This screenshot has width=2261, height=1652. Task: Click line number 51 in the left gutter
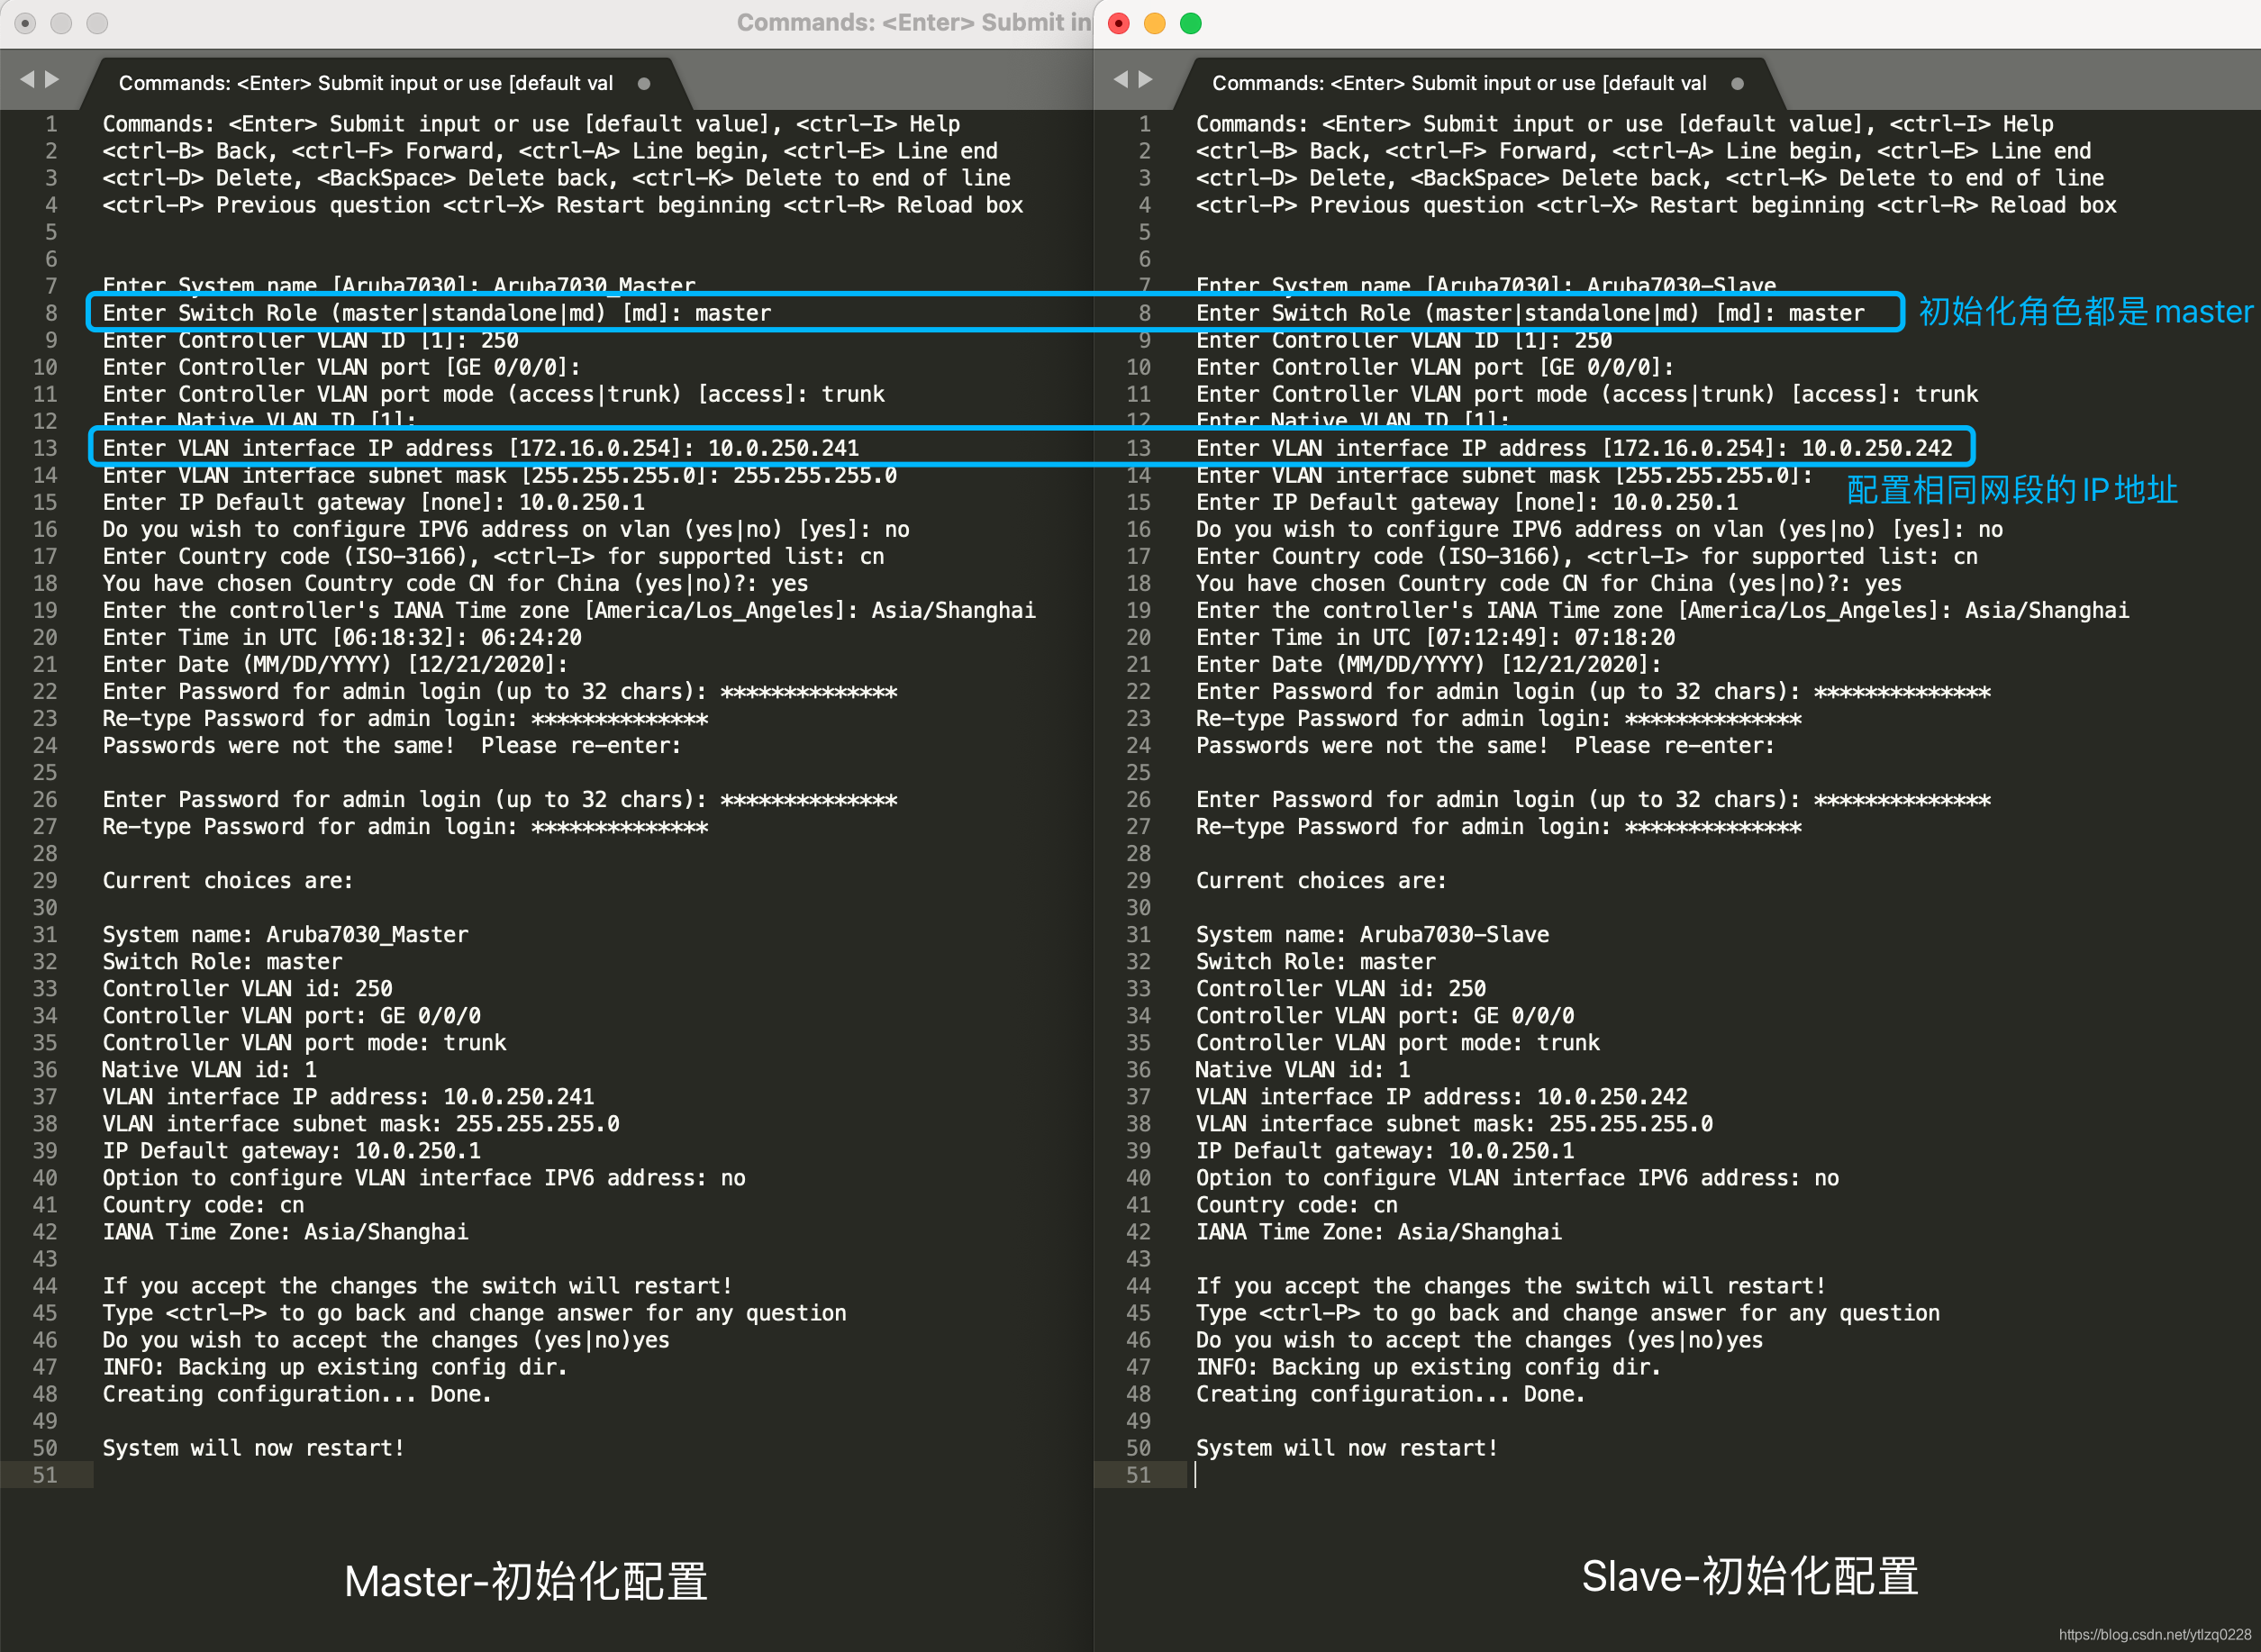(x=45, y=1475)
